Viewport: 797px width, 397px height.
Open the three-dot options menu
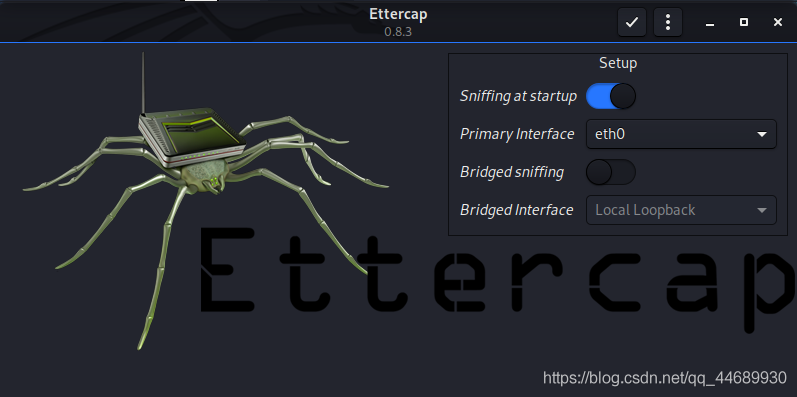point(668,22)
